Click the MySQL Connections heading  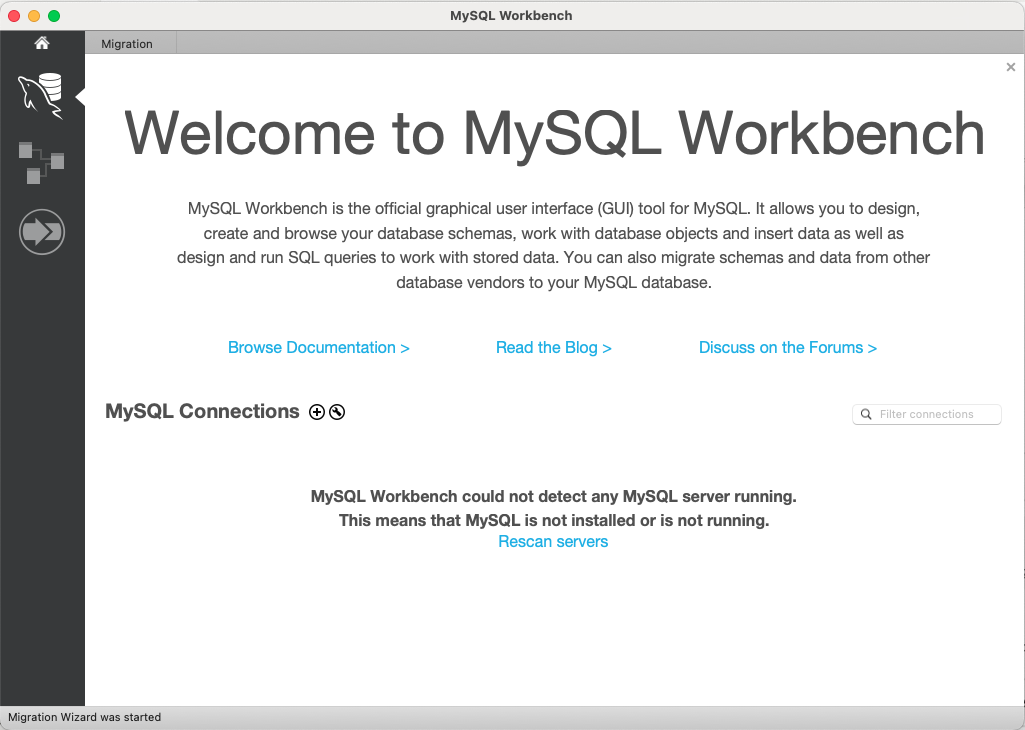(x=202, y=411)
